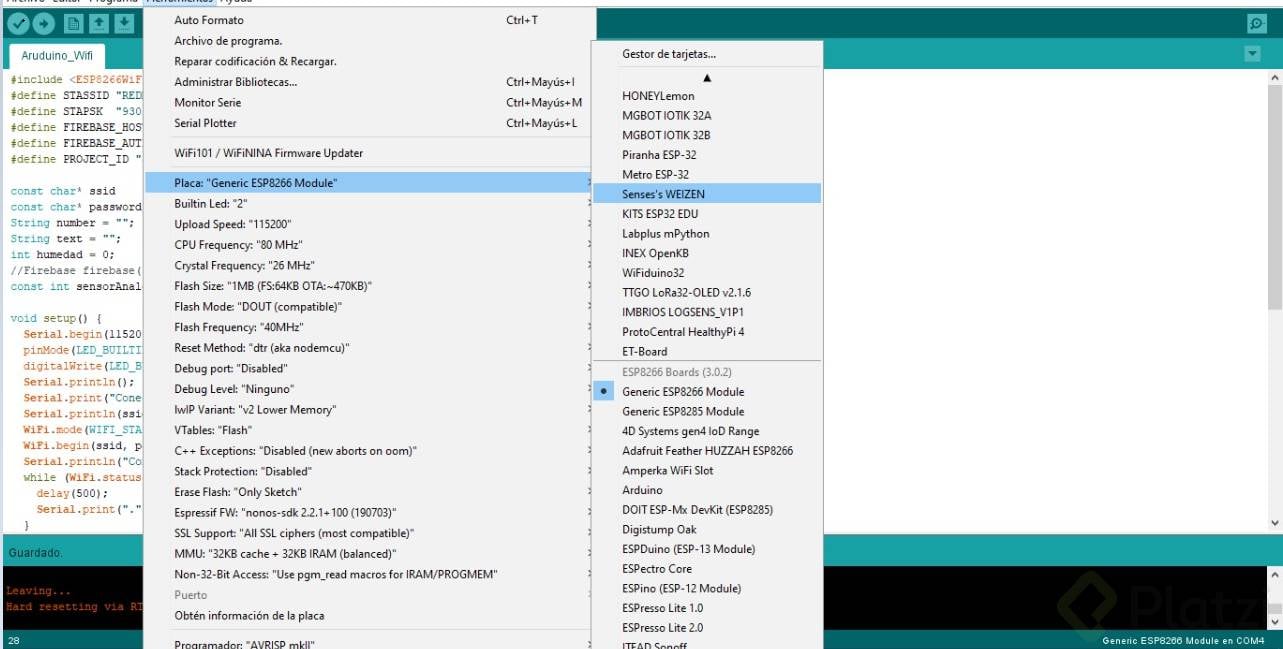Open Non-32-Bit Access option
The image size is (1283, 649).
[x=370, y=574]
